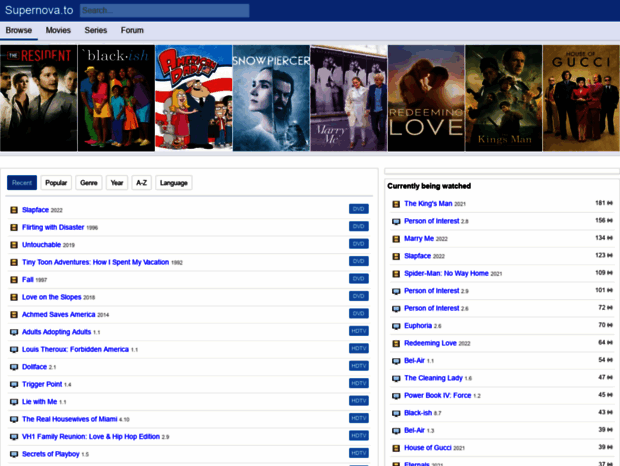Click the DVD badge on the Untouchable row
This screenshot has width=620, height=466.
point(359,244)
